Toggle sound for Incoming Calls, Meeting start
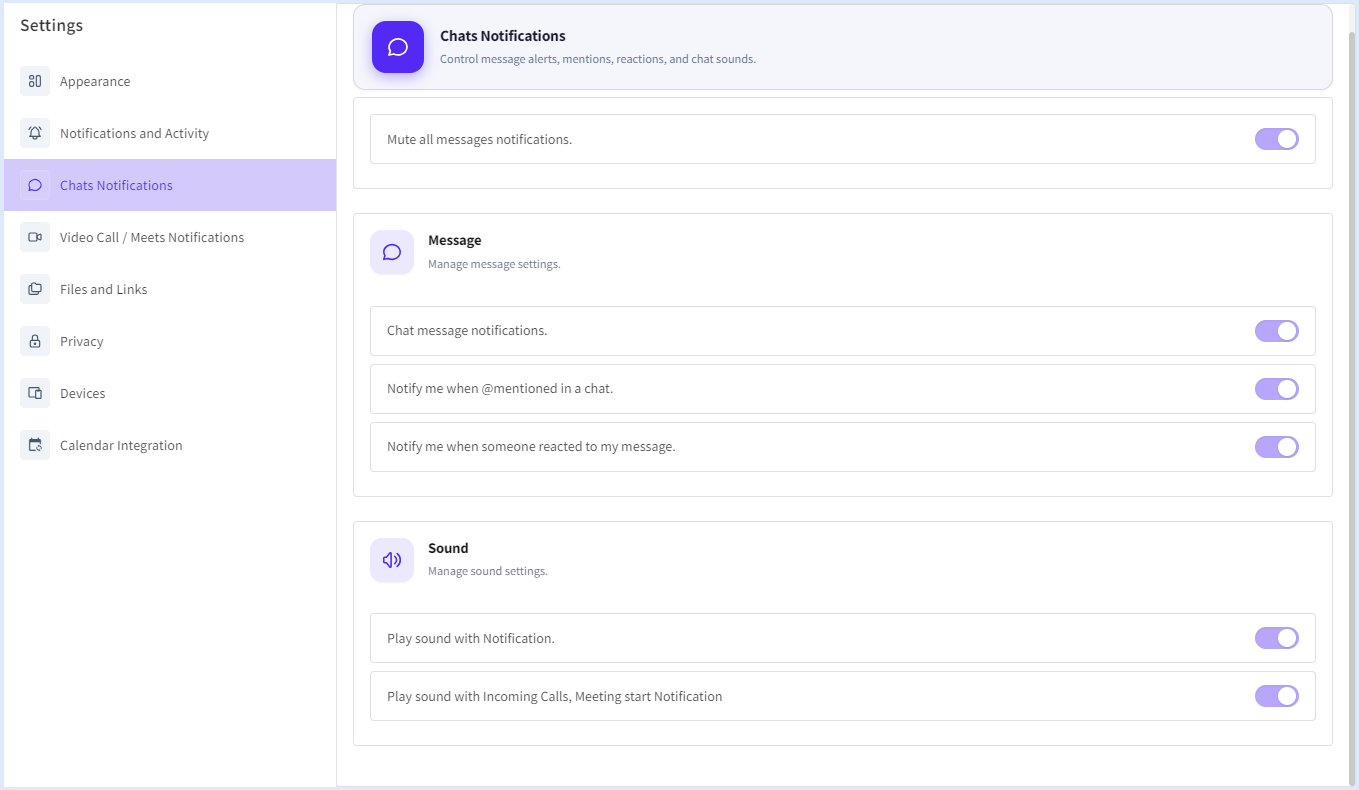Image resolution: width=1359 pixels, height=790 pixels. 1277,696
